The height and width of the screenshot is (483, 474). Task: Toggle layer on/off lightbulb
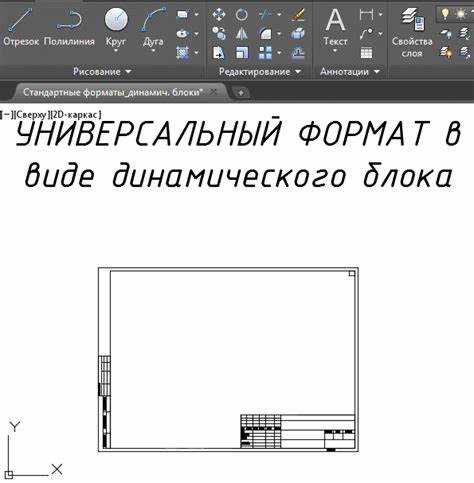click(x=445, y=14)
